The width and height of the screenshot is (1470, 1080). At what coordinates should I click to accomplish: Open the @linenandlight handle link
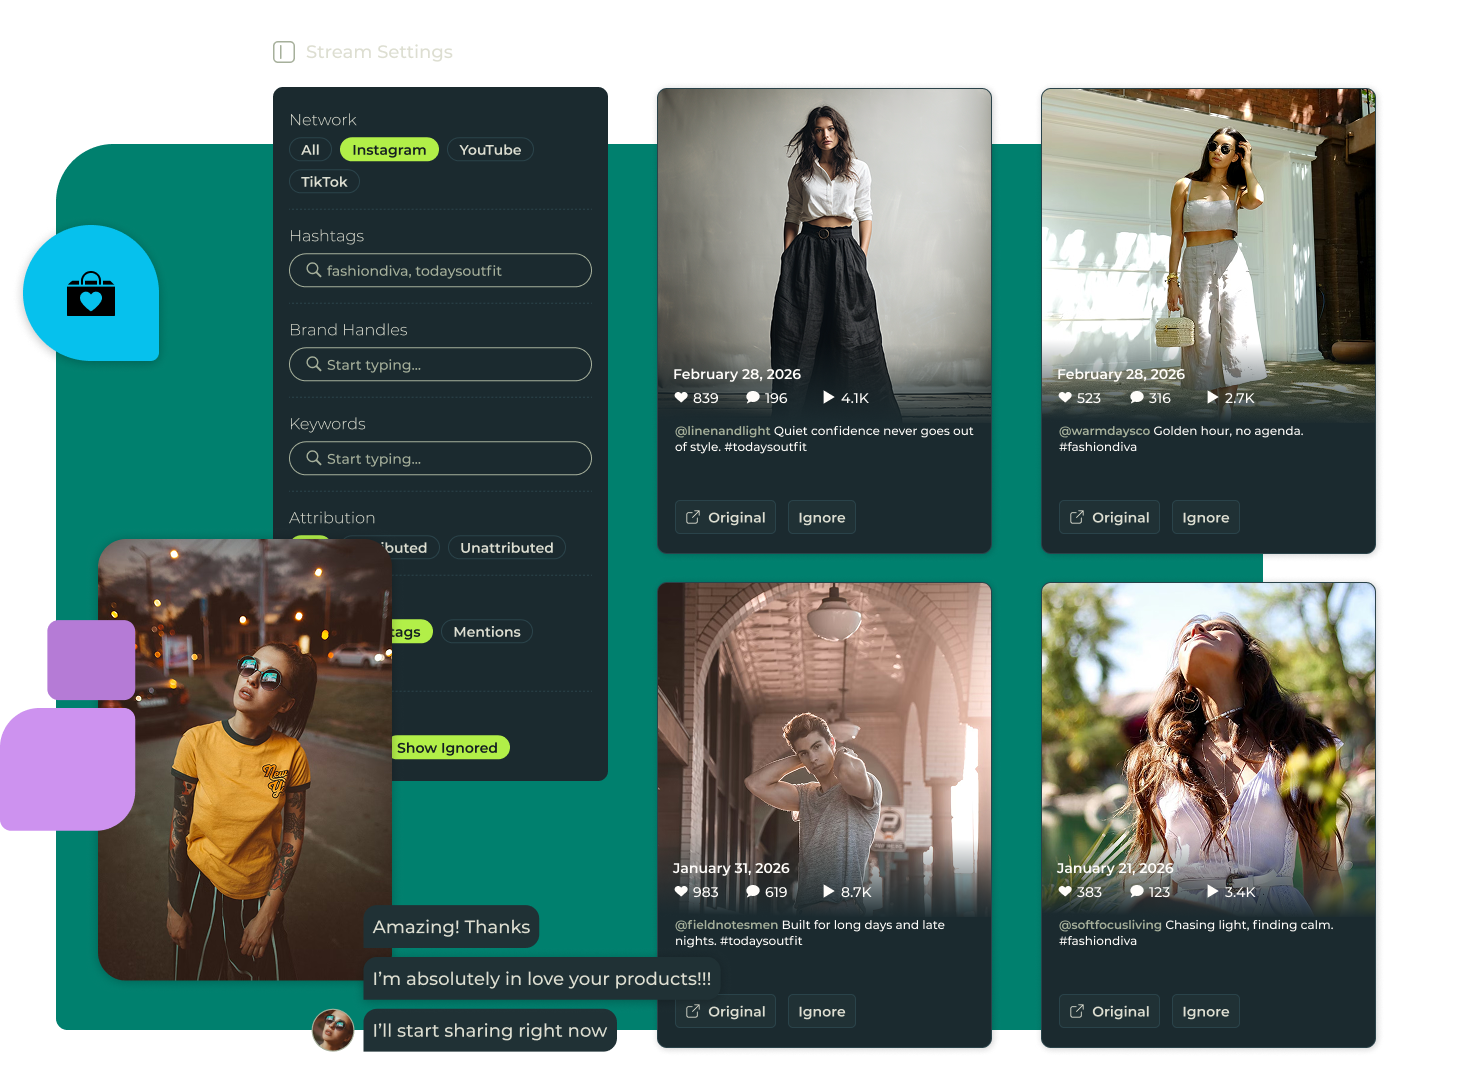click(722, 431)
